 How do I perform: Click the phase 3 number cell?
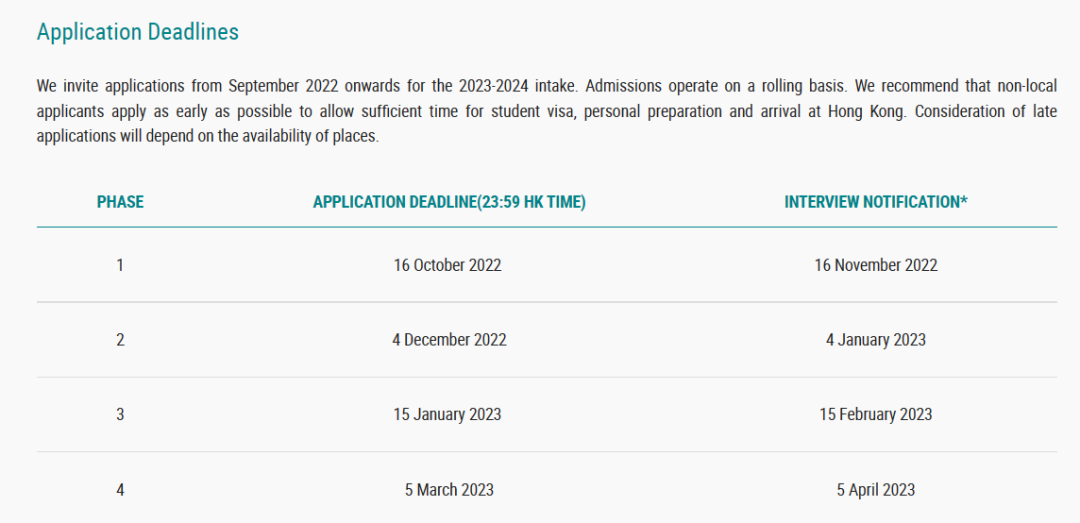coord(120,414)
